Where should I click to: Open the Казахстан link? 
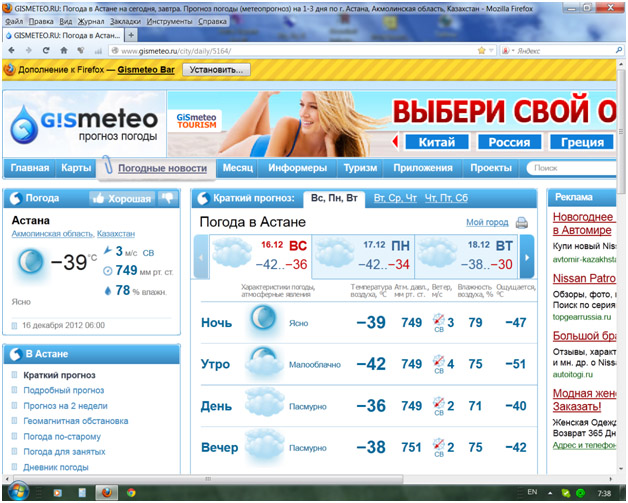coord(116,233)
